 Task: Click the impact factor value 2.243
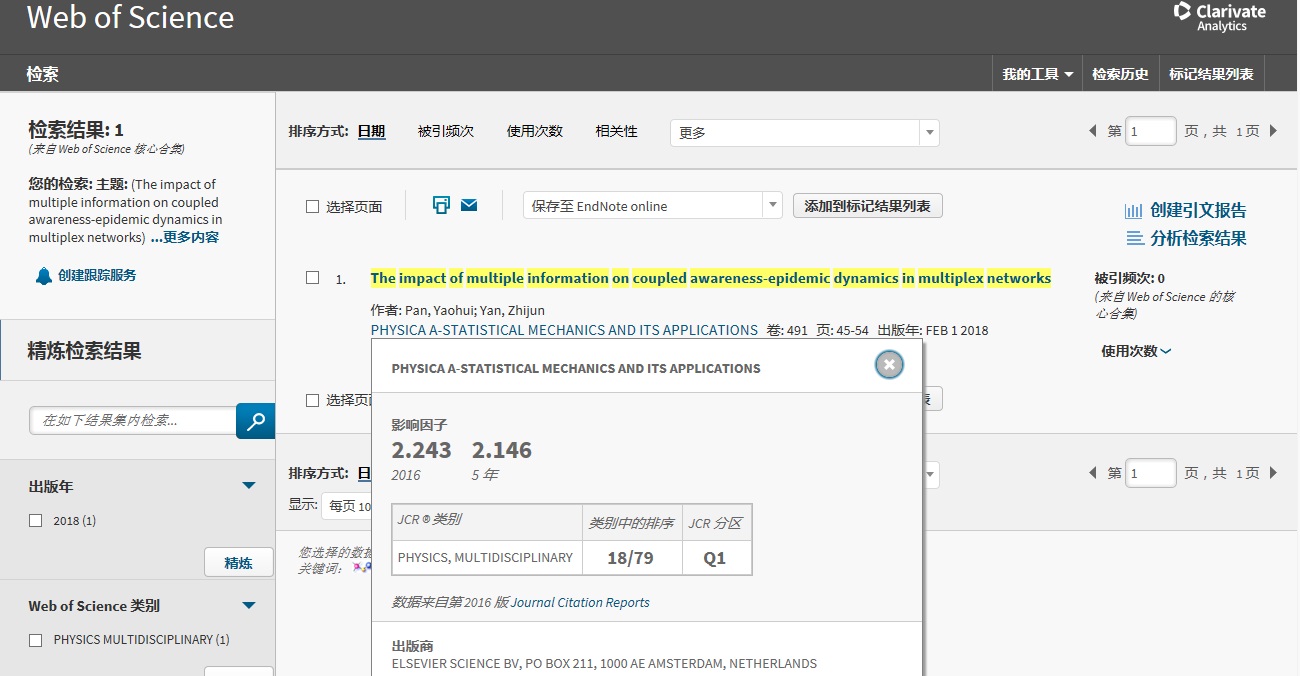pyautogui.click(x=421, y=450)
